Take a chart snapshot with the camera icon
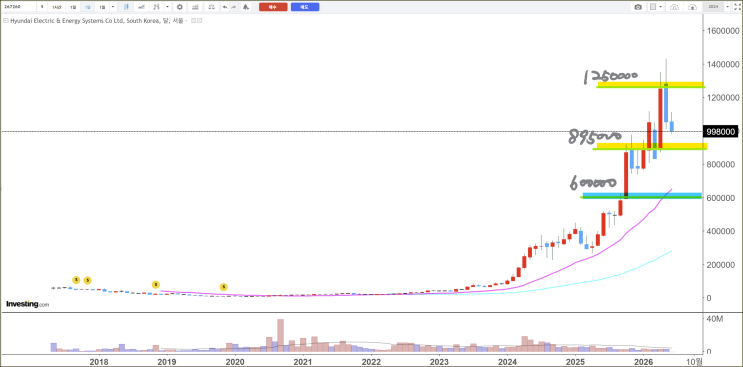 pyautogui.click(x=638, y=7)
